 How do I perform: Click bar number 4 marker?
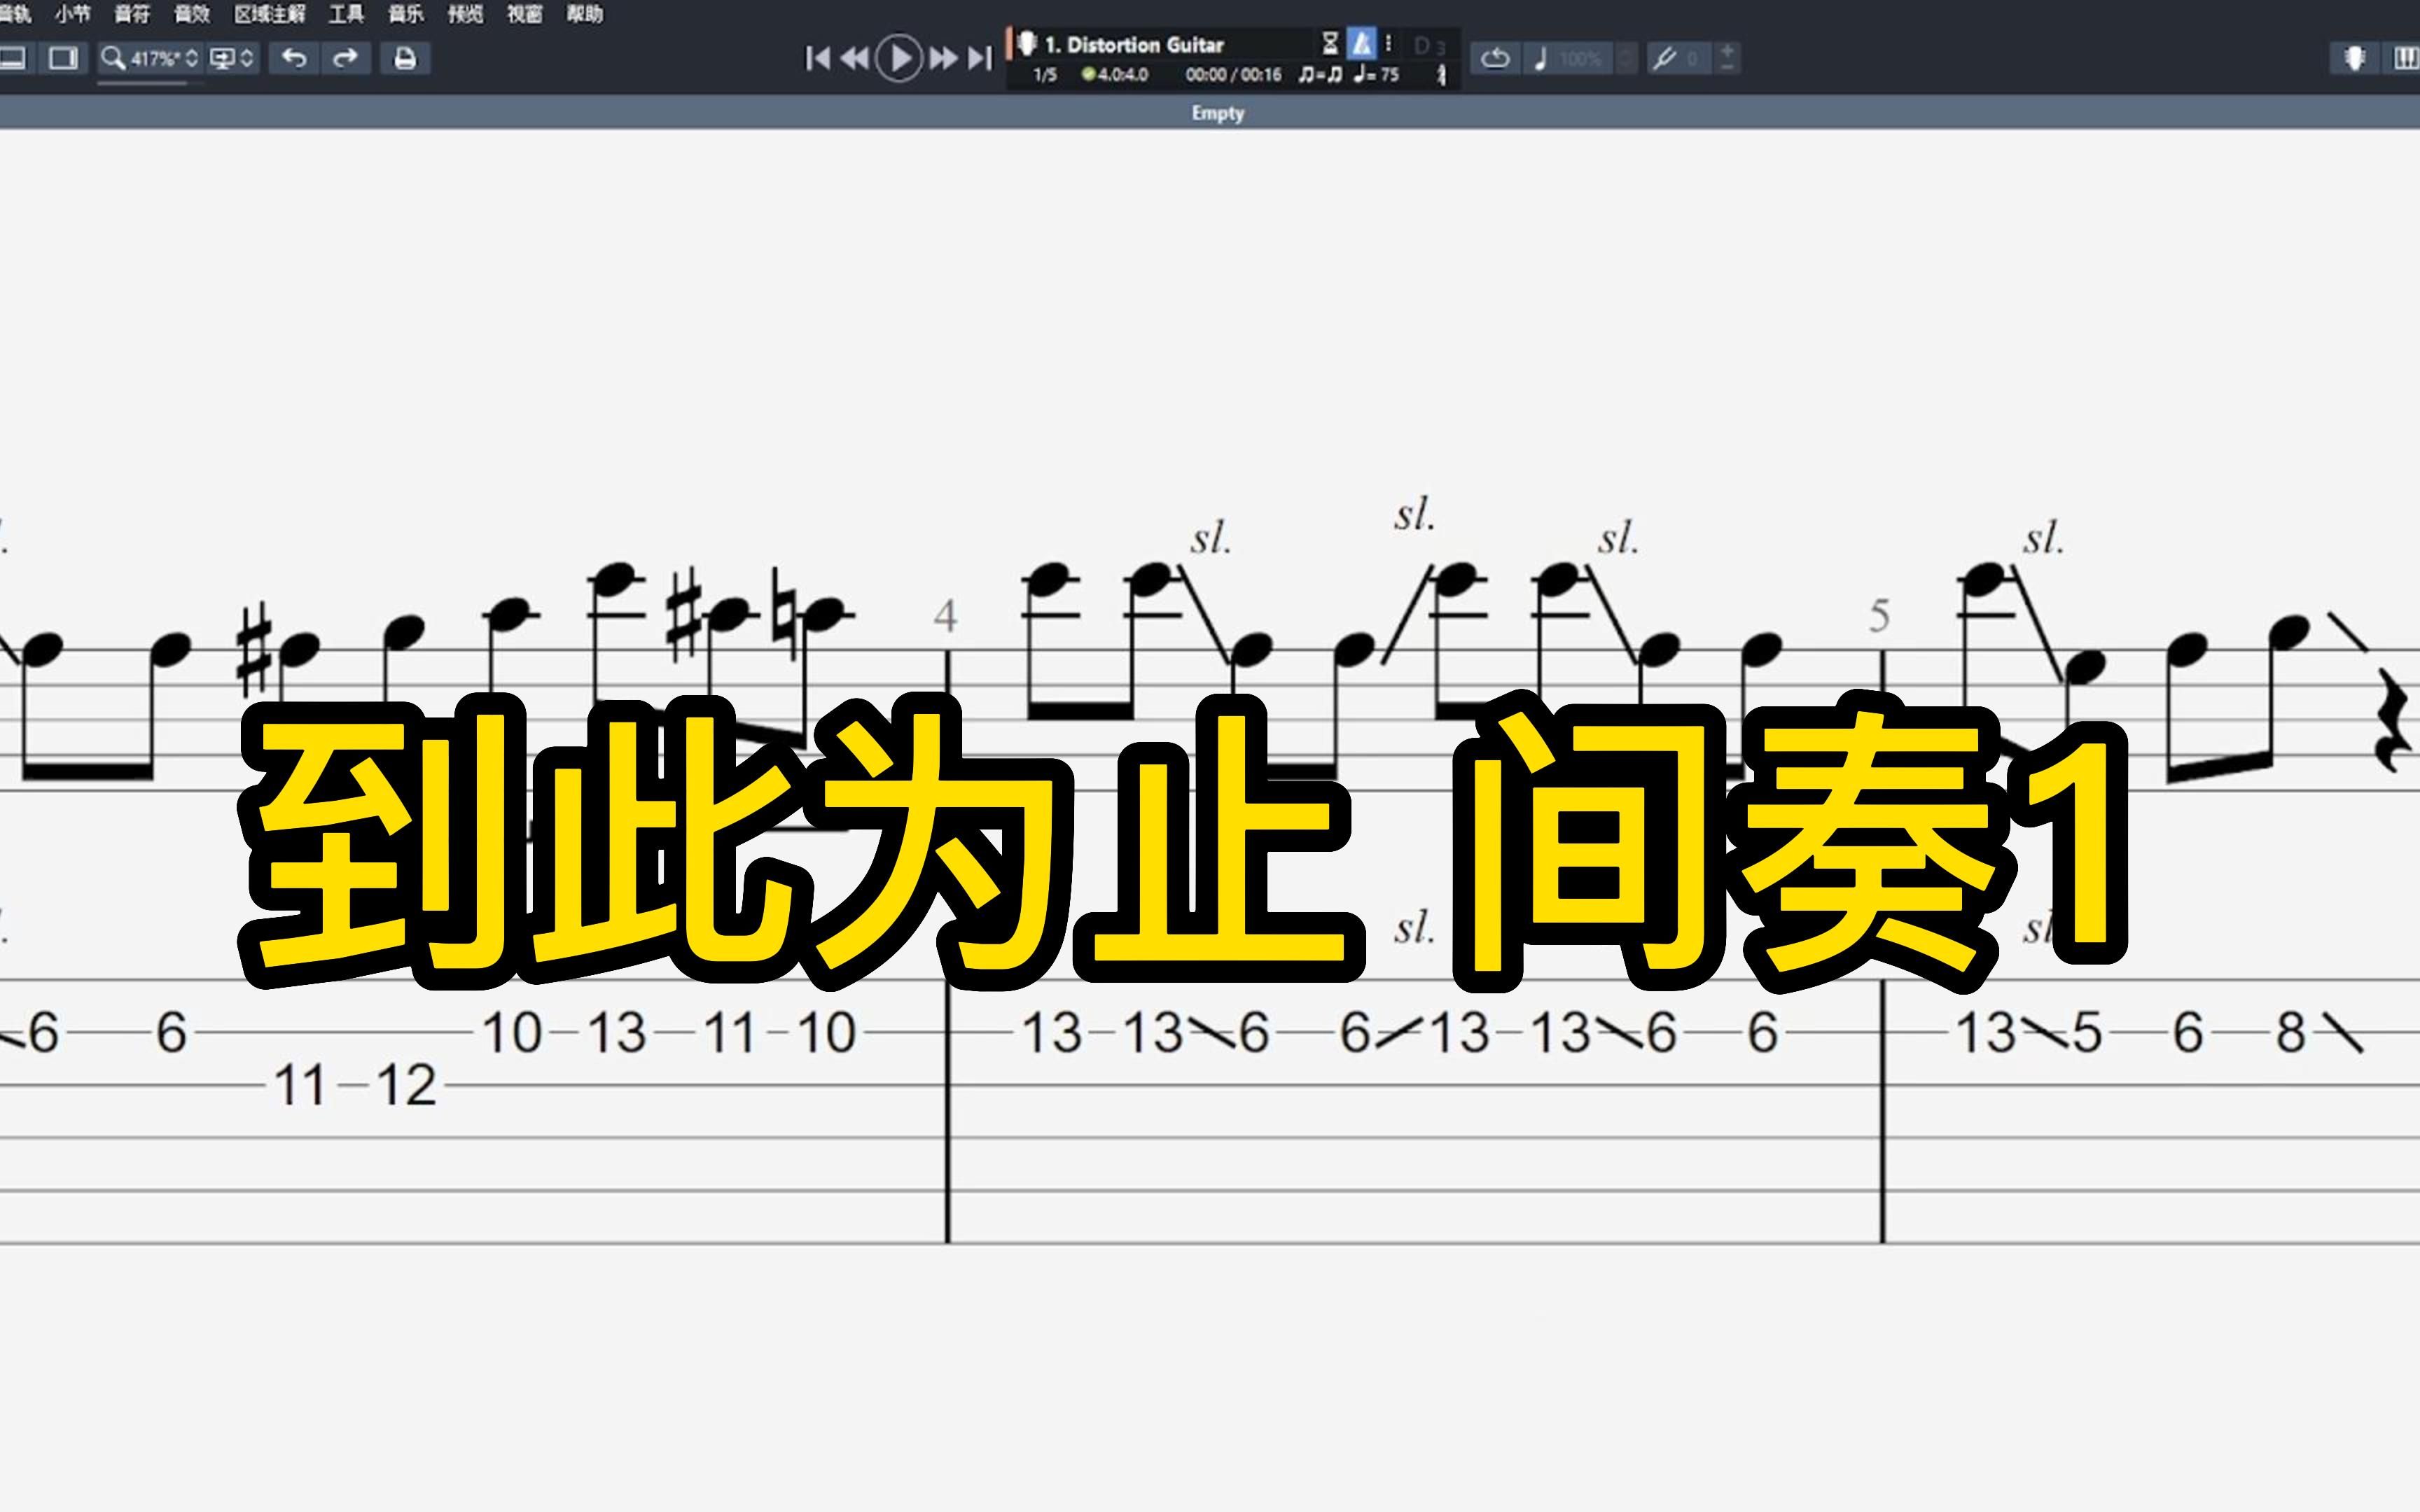(x=945, y=616)
